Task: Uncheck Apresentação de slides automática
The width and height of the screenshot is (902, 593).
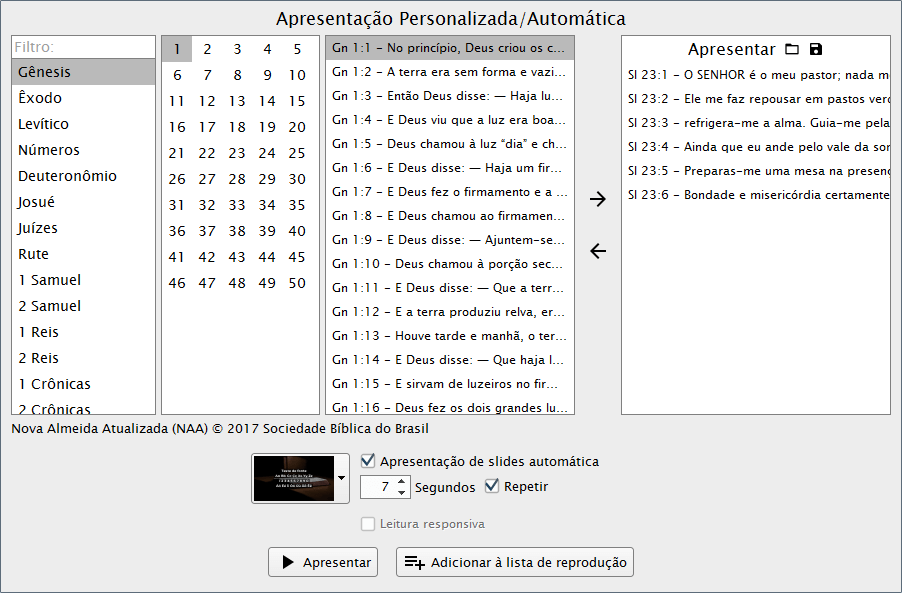Action: pos(368,461)
